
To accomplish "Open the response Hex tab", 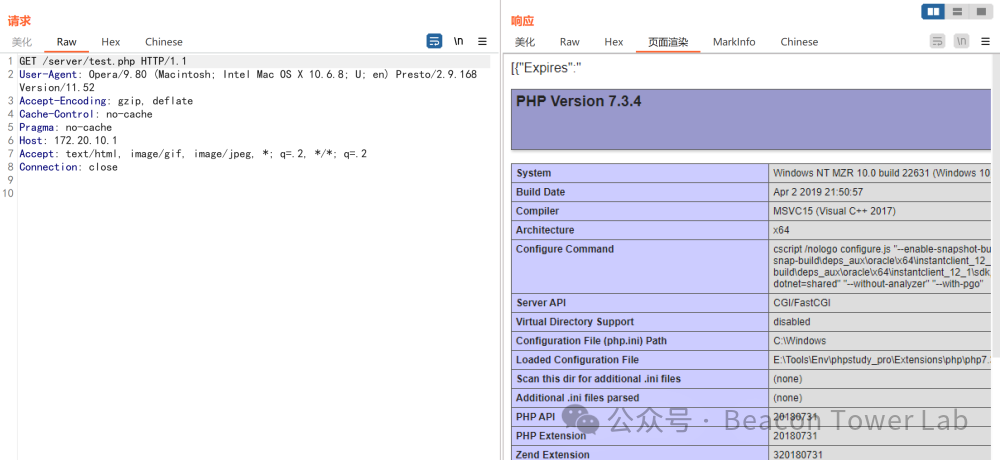I will (614, 42).
